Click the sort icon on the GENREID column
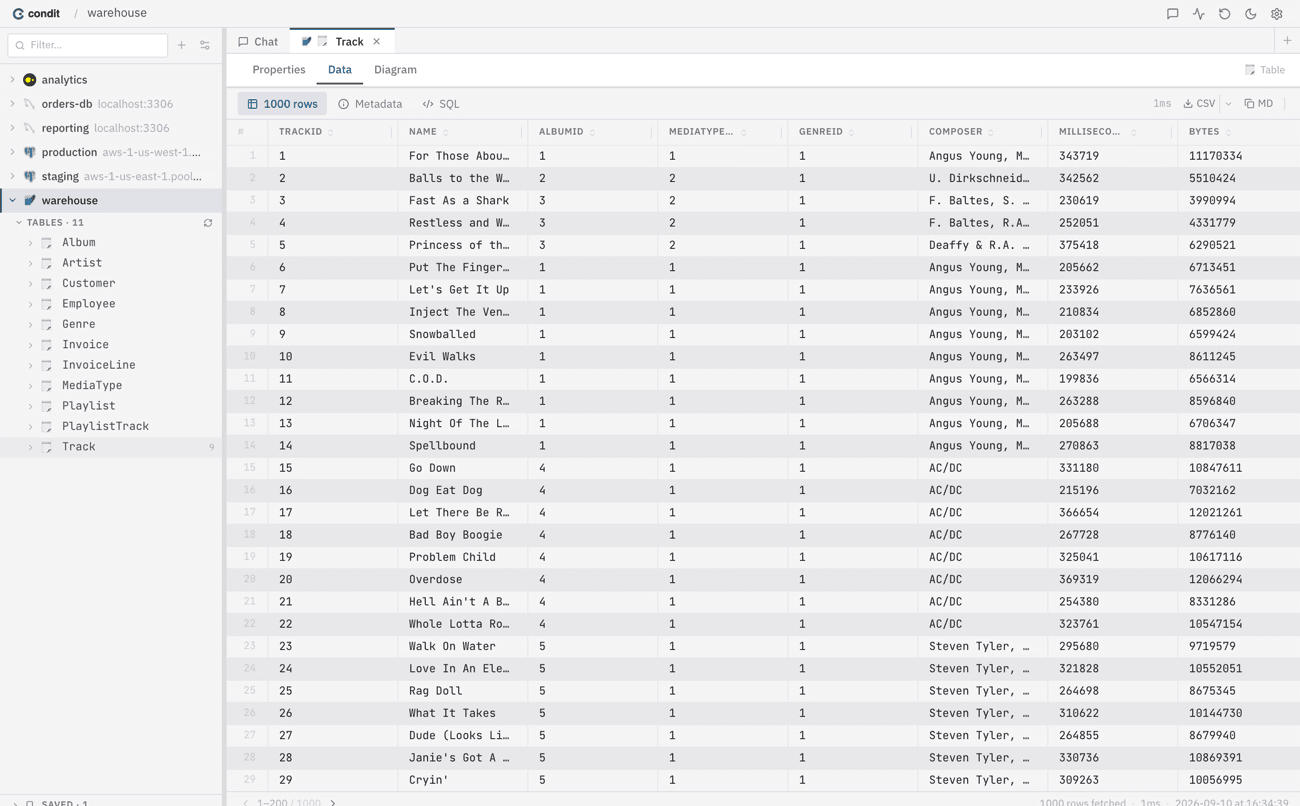This screenshot has width=1300, height=806. point(852,132)
